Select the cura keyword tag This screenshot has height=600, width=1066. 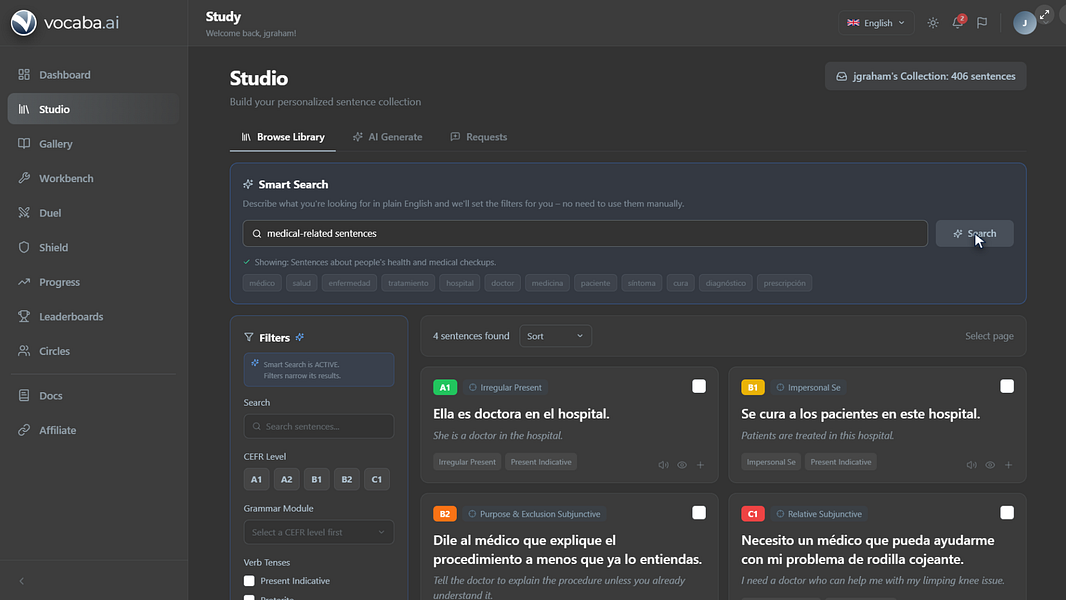681,283
